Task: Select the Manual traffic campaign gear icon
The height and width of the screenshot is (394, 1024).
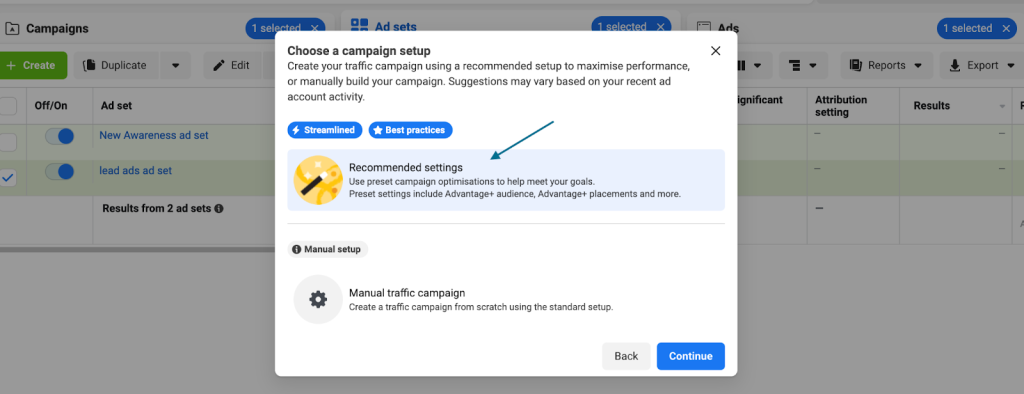Action: pyautogui.click(x=318, y=299)
